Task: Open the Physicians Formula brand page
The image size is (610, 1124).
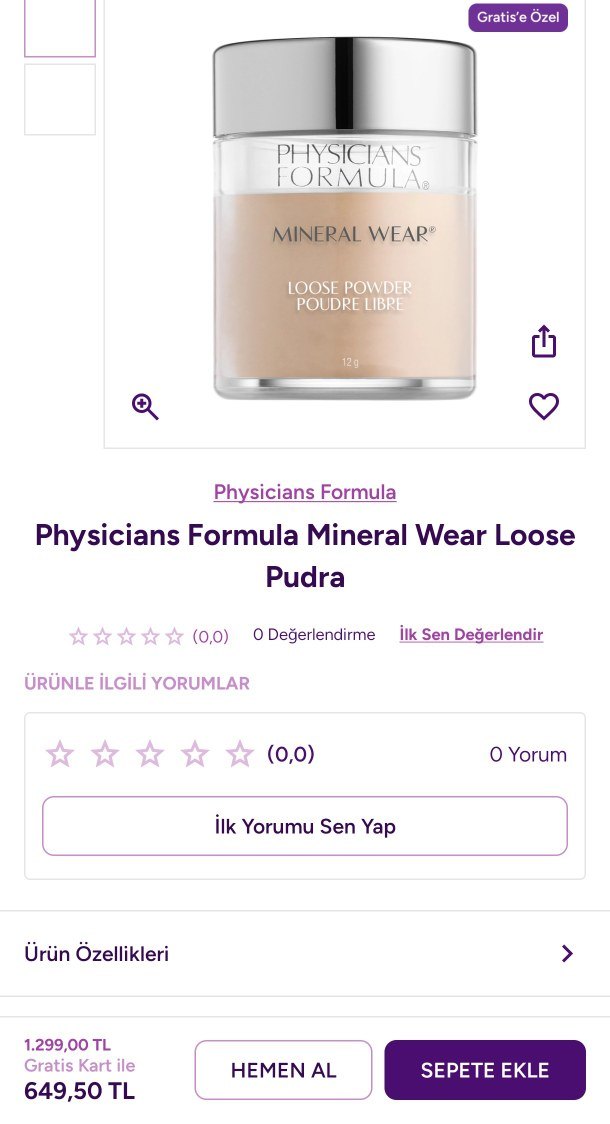Action: (x=305, y=492)
